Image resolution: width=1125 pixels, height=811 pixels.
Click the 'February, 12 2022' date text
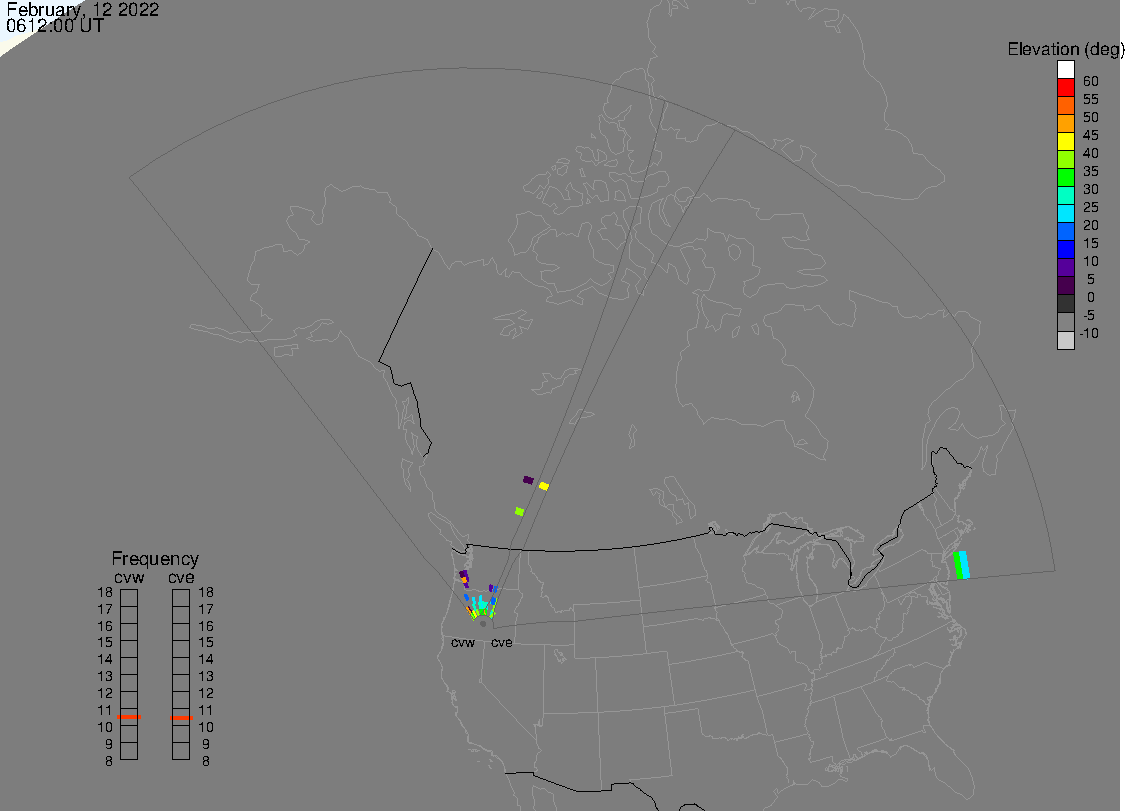click(x=83, y=9)
